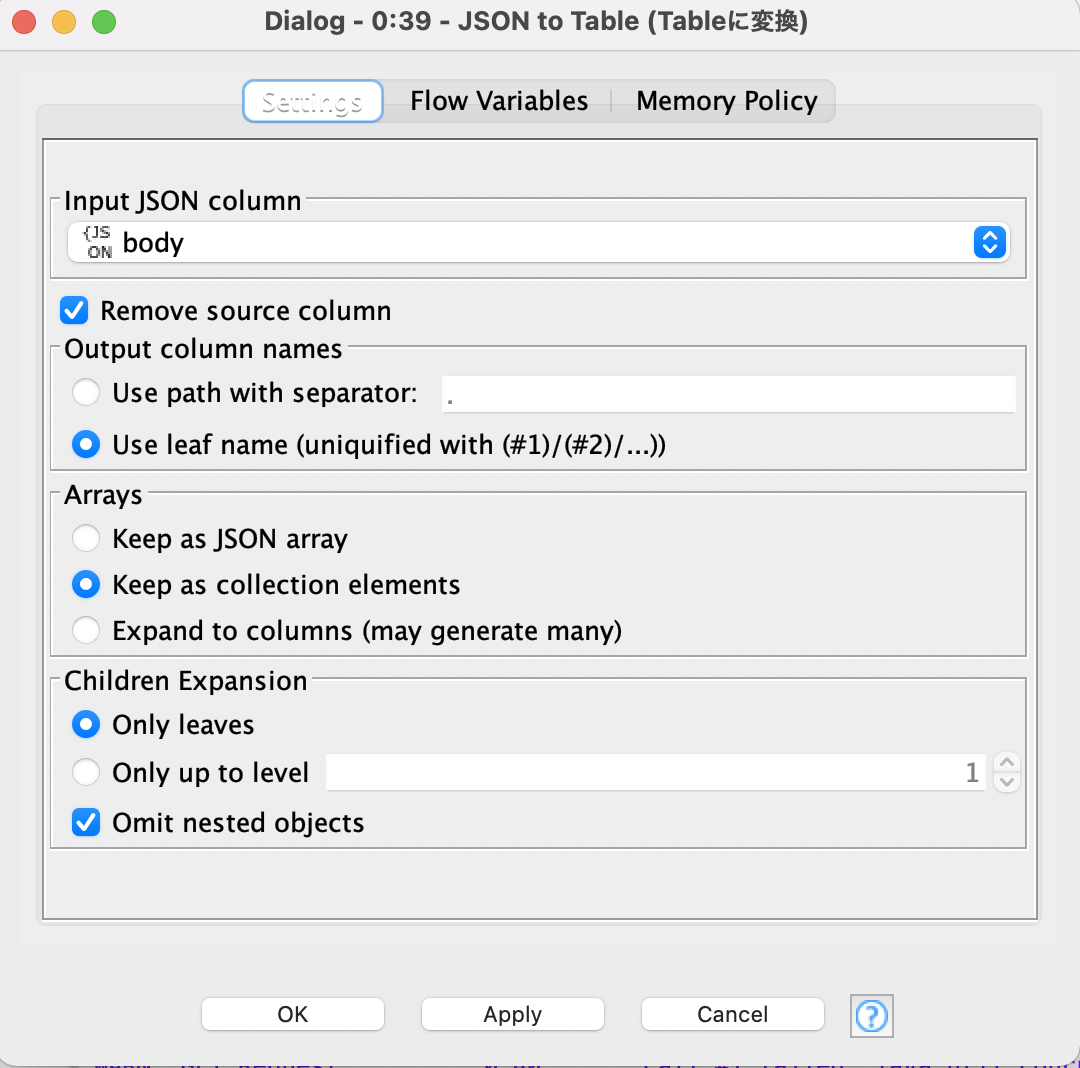Close the dialog with the red button
1080x1068 pixels.
[24, 22]
